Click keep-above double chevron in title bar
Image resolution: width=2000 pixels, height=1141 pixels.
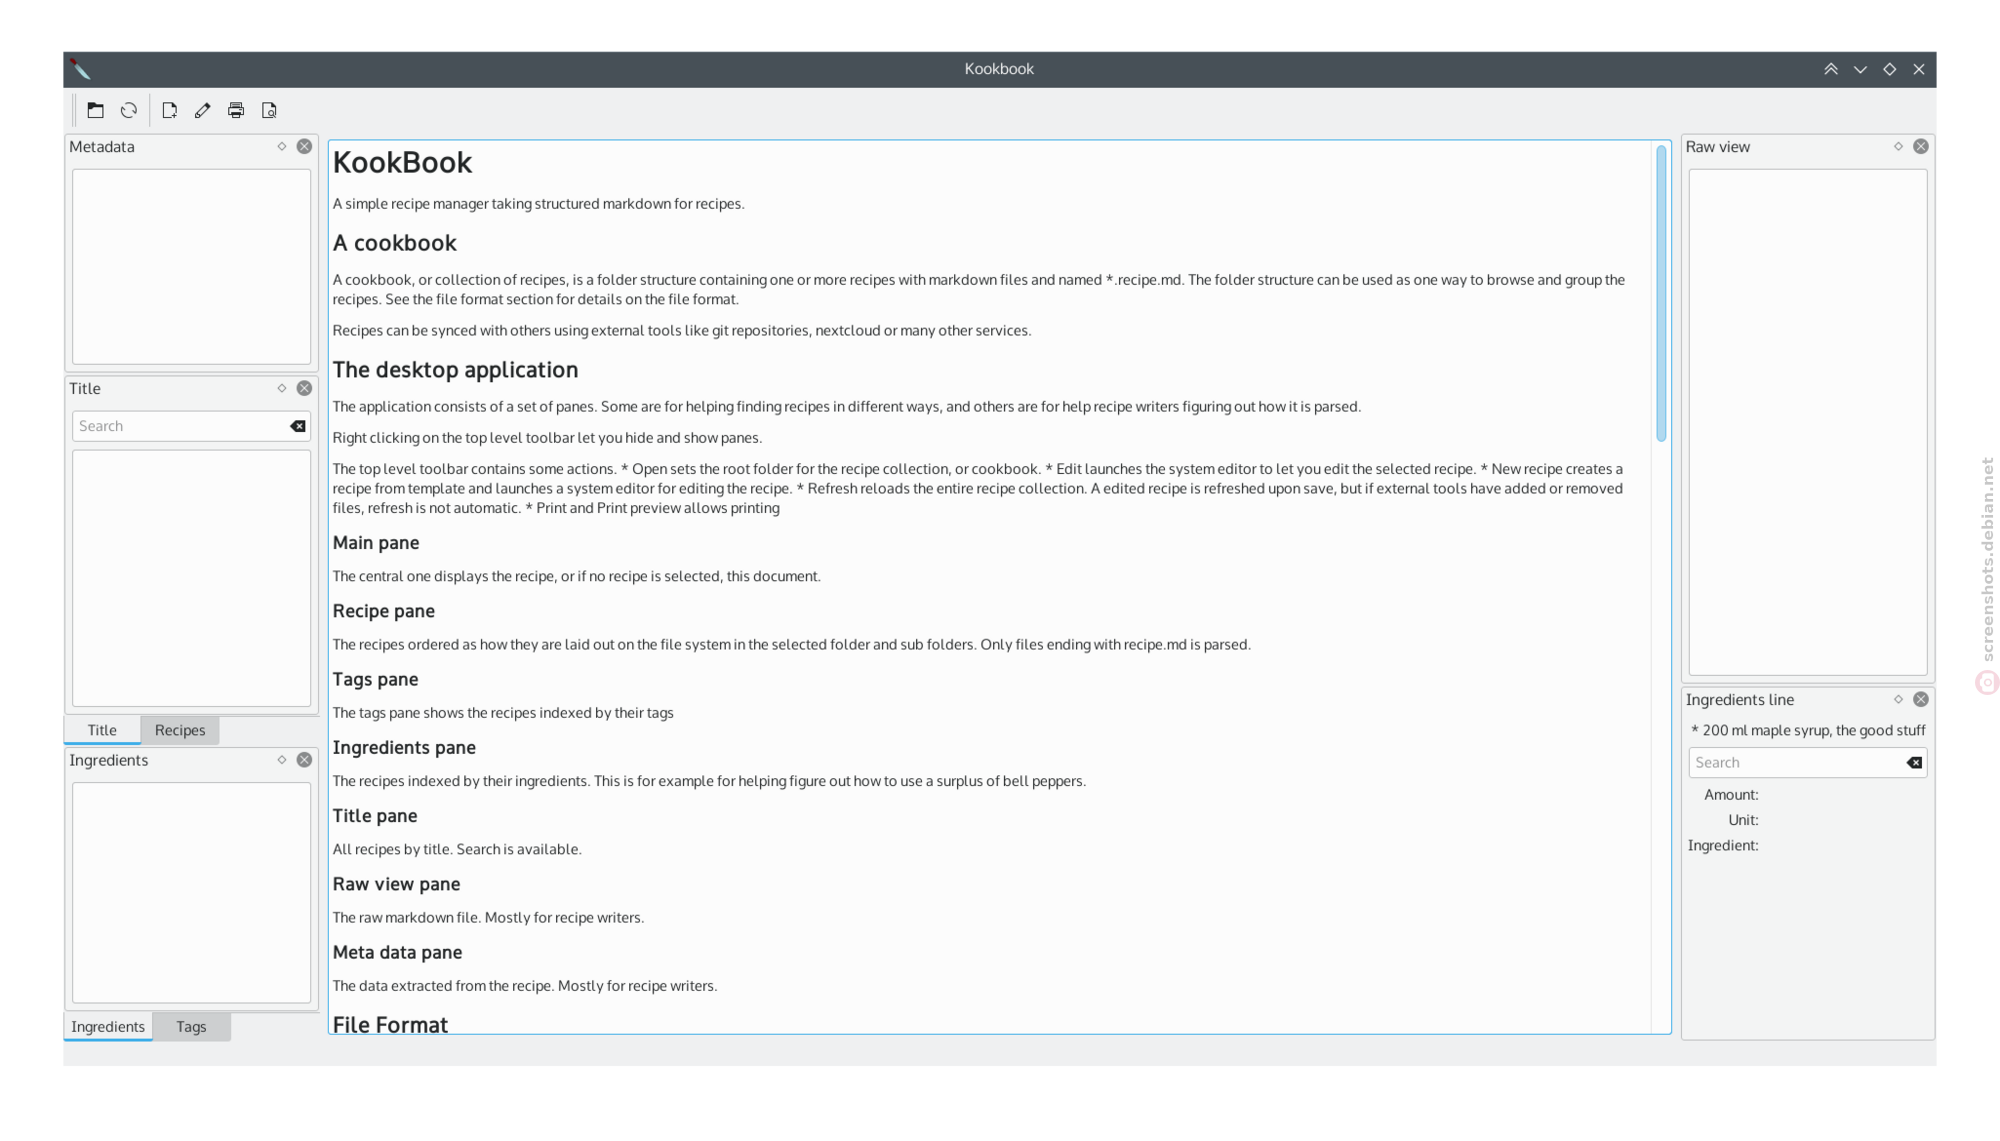click(1831, 69)
